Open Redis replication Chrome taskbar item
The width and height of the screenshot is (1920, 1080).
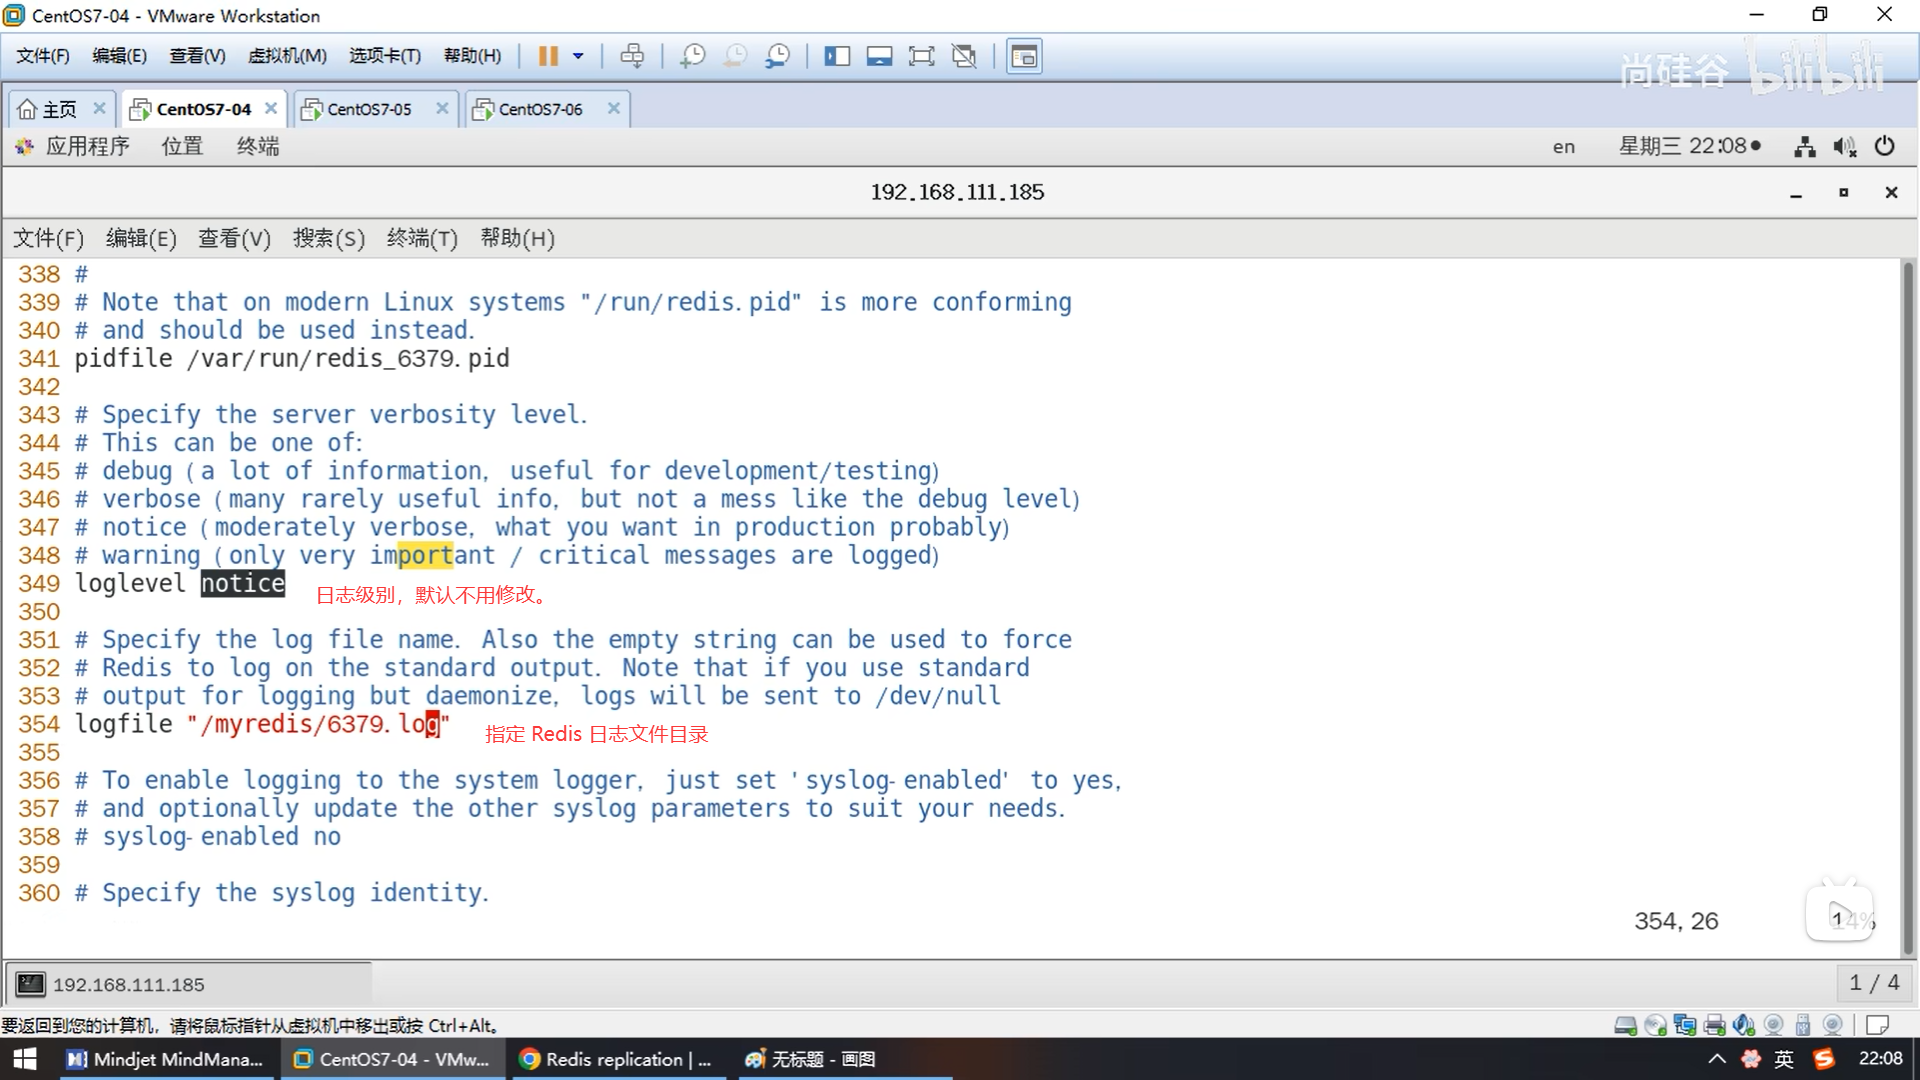tap(616, 1059)
